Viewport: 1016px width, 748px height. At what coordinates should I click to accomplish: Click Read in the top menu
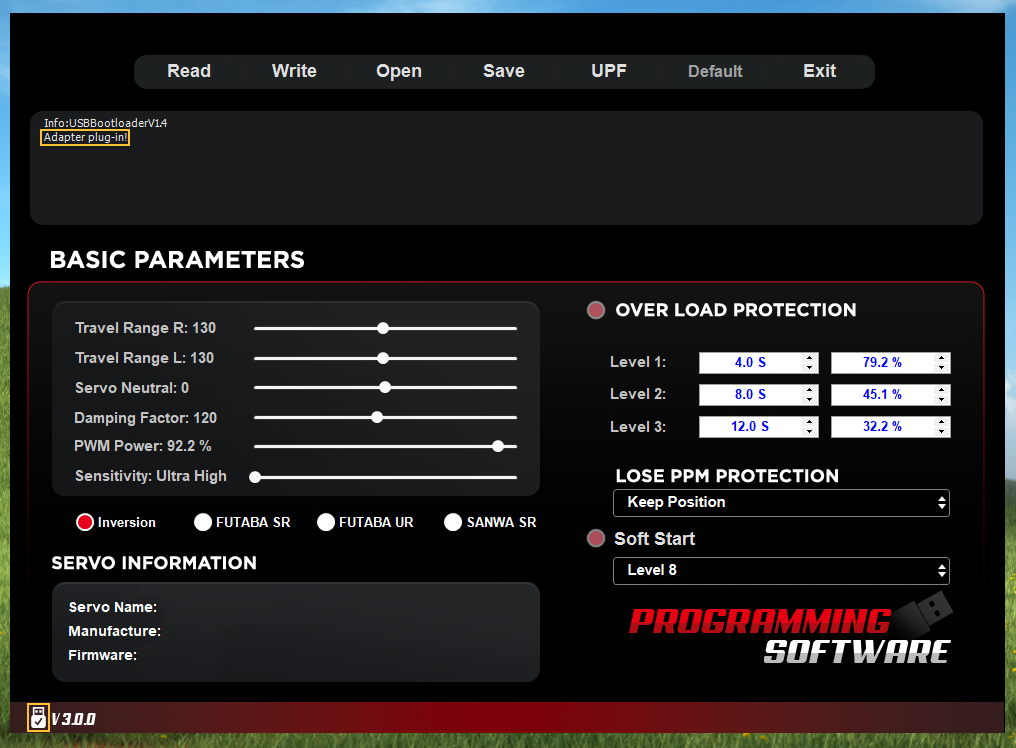(189, 71)
